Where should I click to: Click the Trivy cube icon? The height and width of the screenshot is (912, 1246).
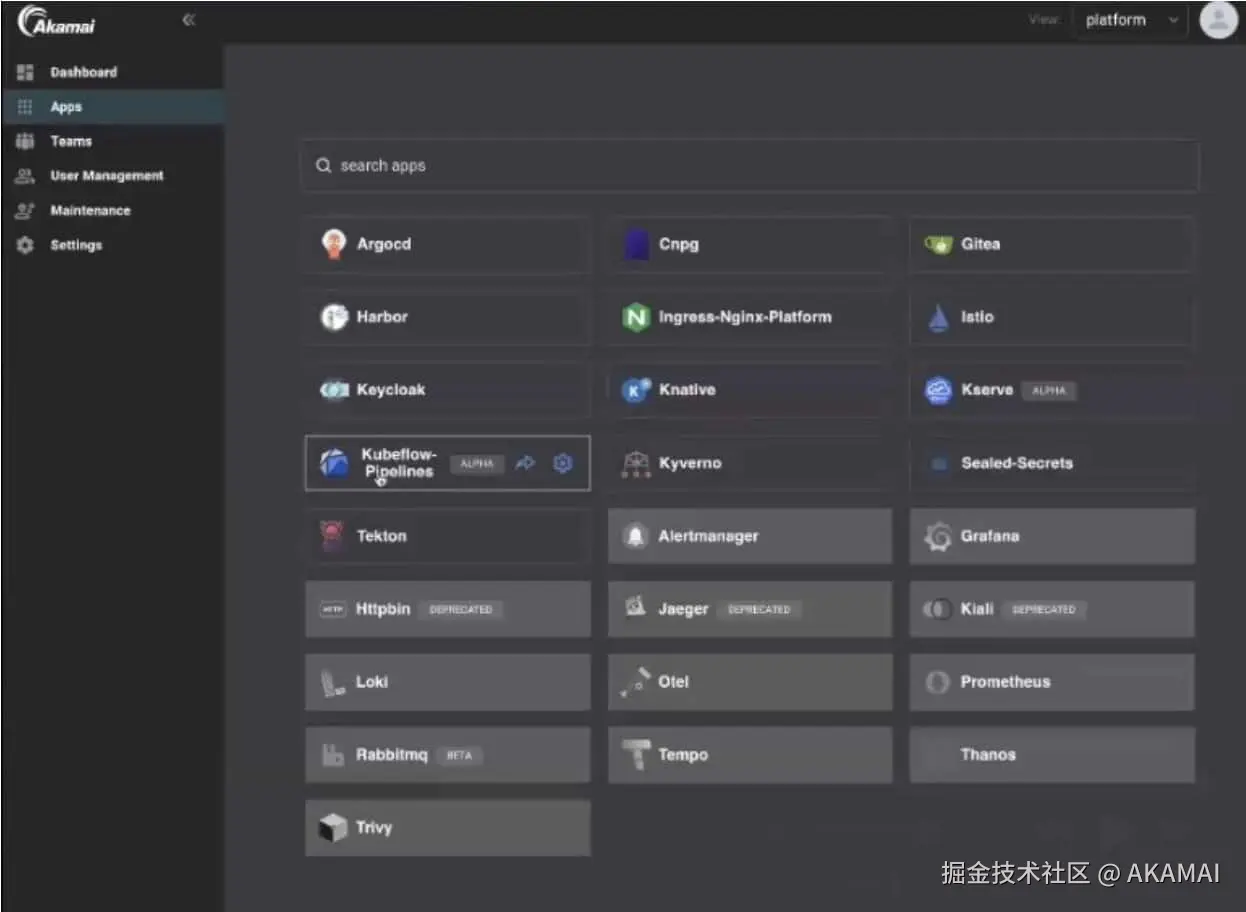(333, 828)
